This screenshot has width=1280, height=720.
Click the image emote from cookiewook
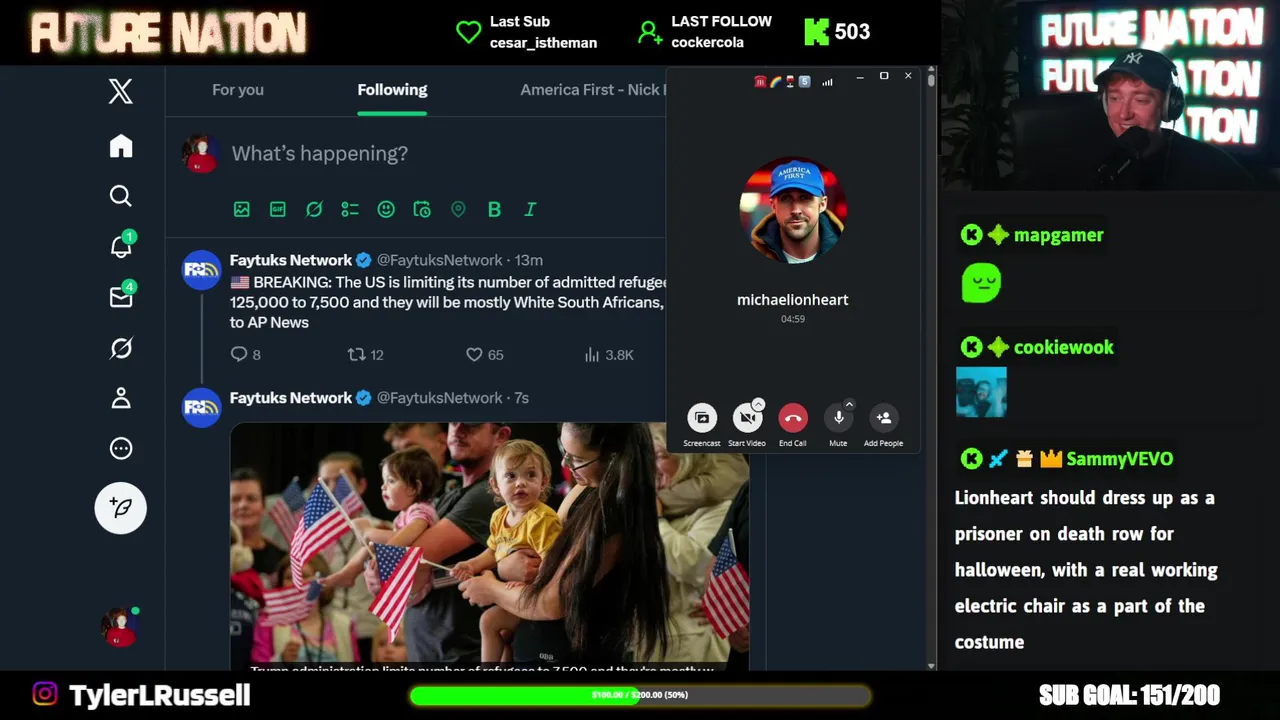(981, 392)
